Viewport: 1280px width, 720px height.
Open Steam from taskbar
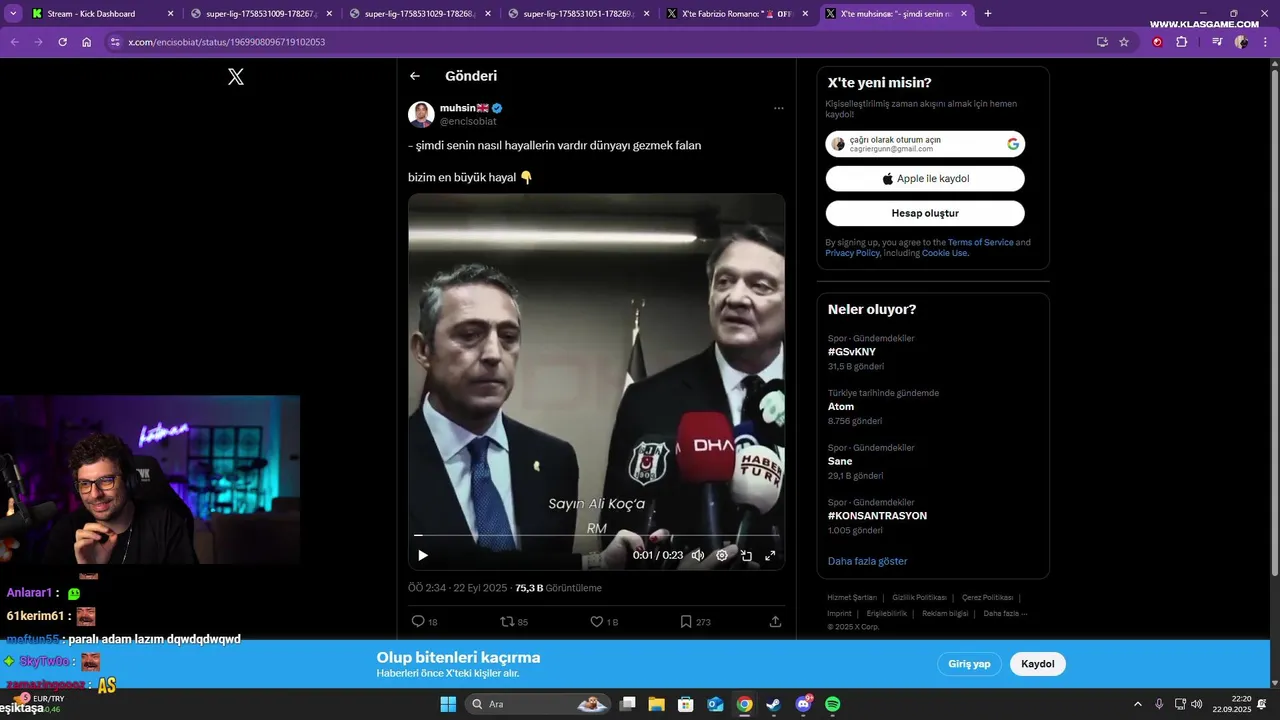pos(774,704)
